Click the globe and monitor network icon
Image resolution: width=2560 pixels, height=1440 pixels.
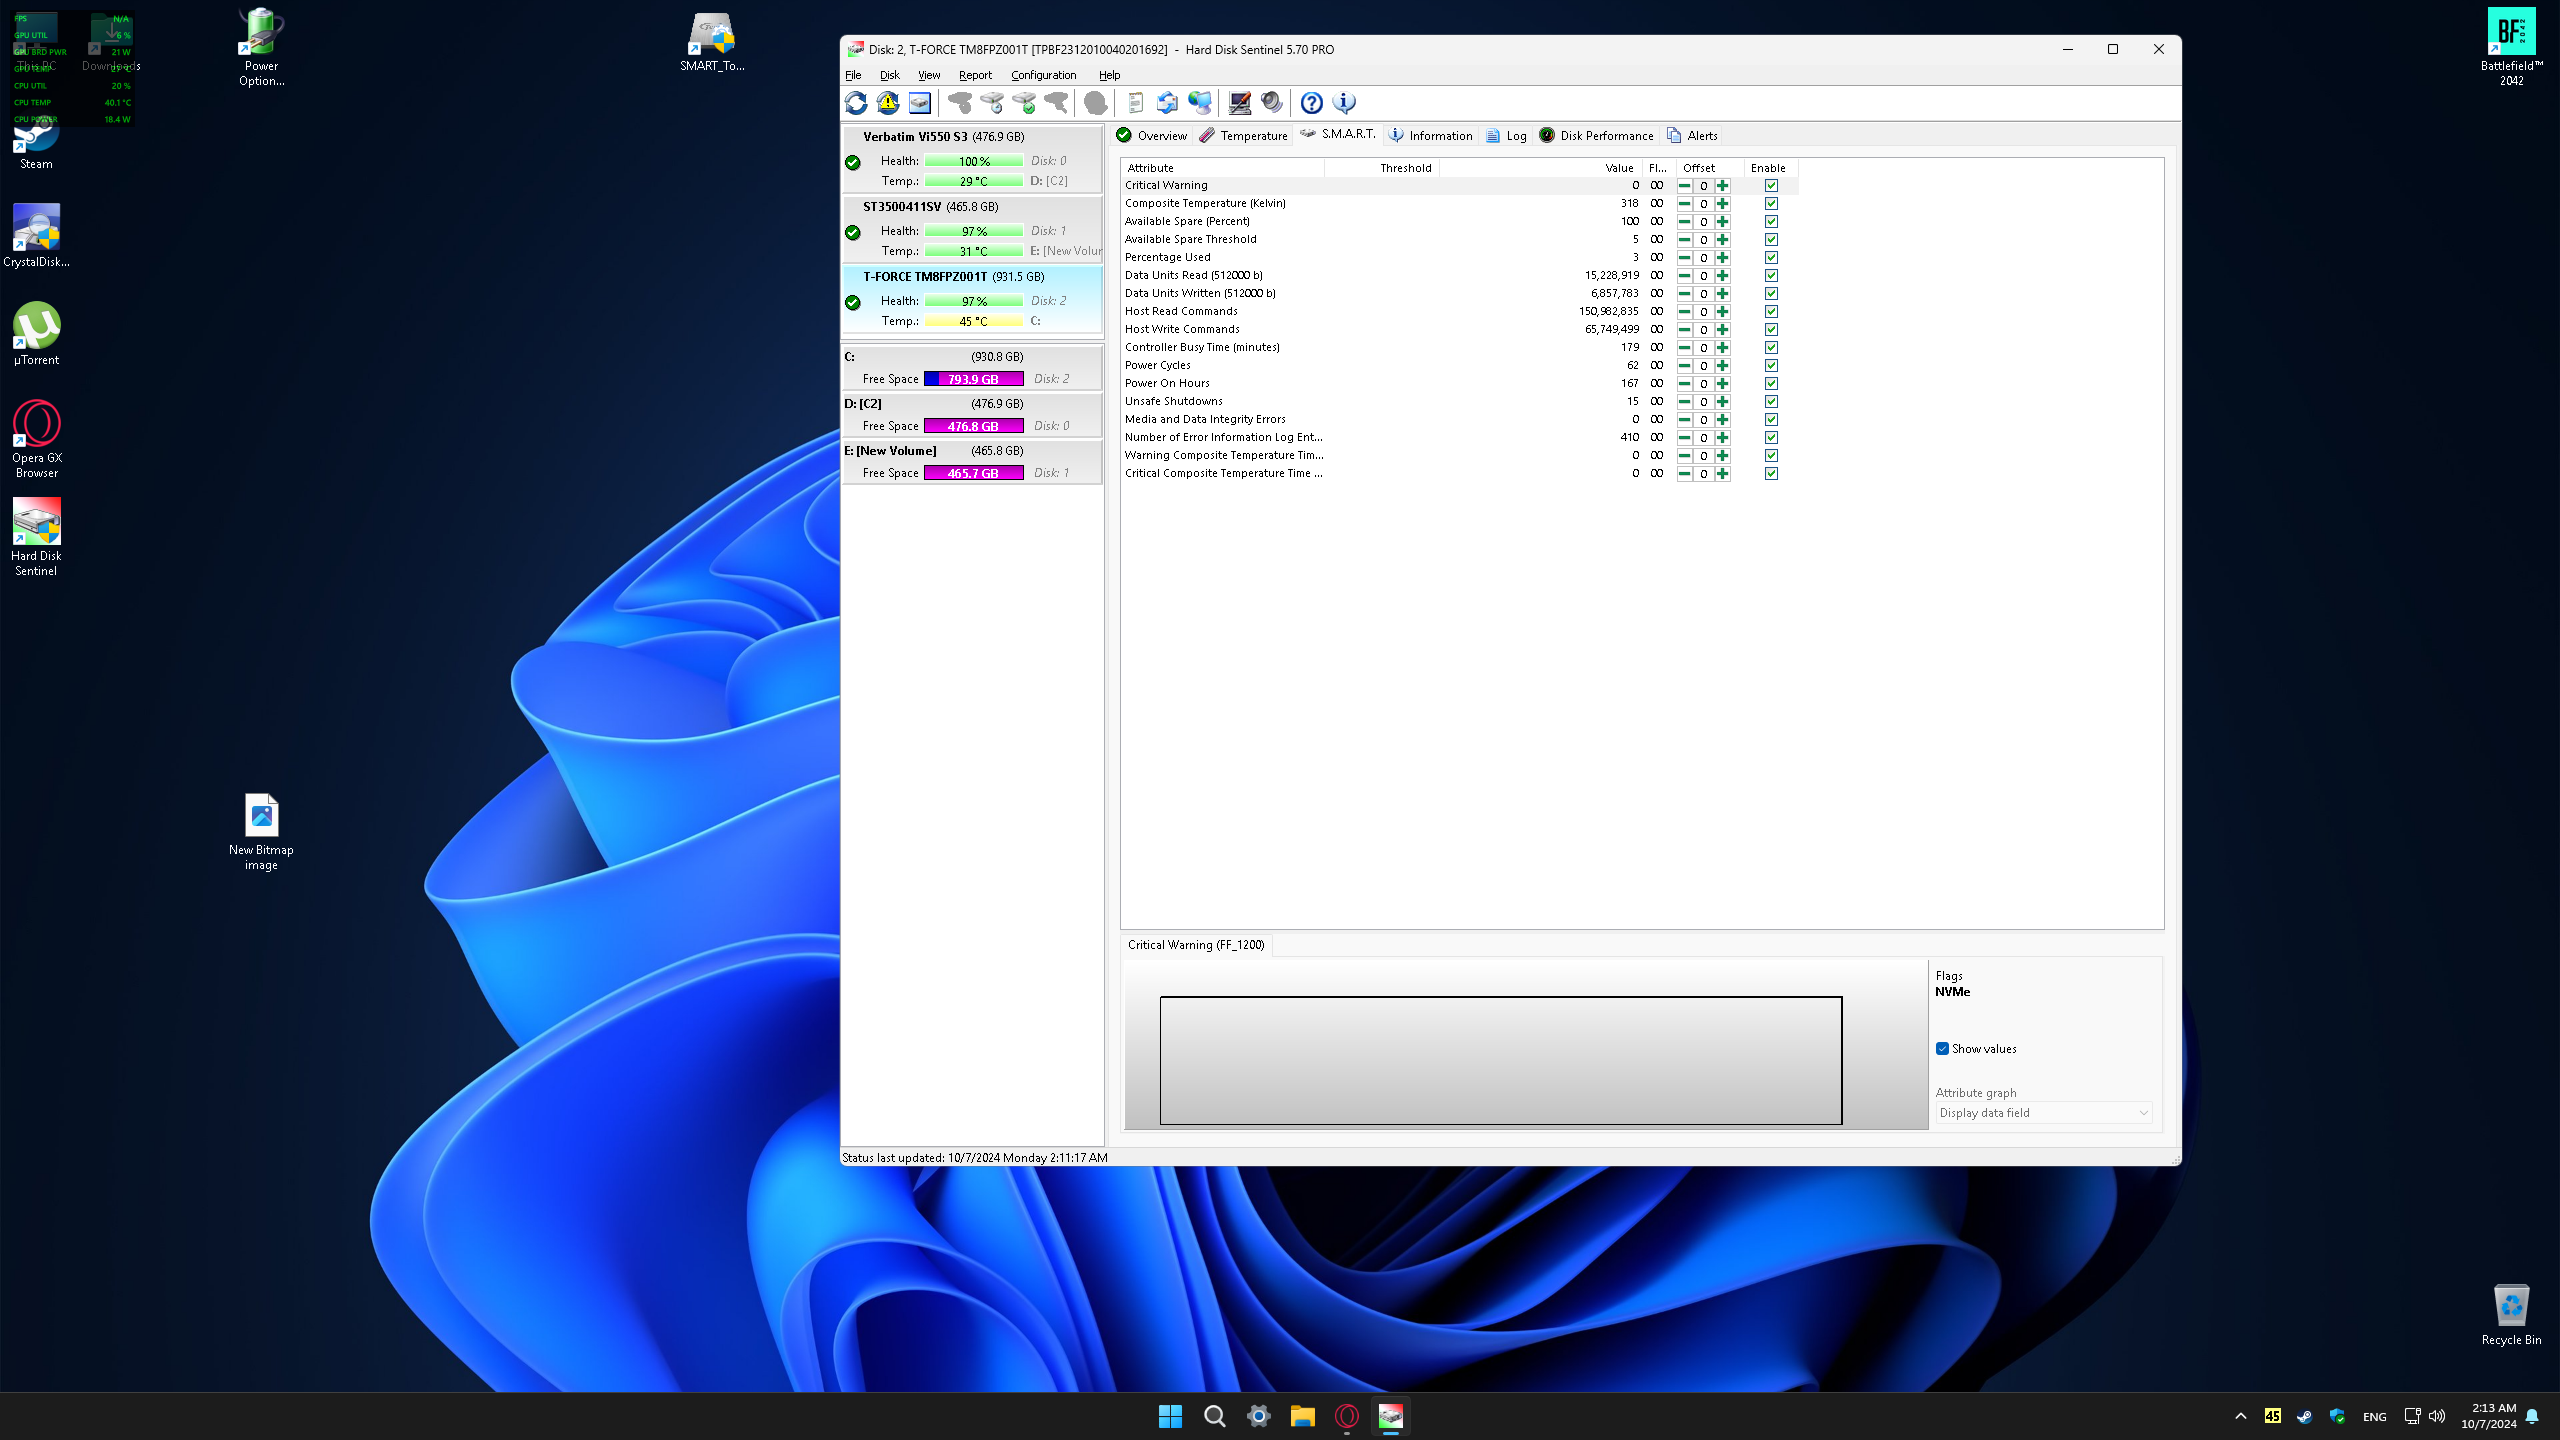1199,103
